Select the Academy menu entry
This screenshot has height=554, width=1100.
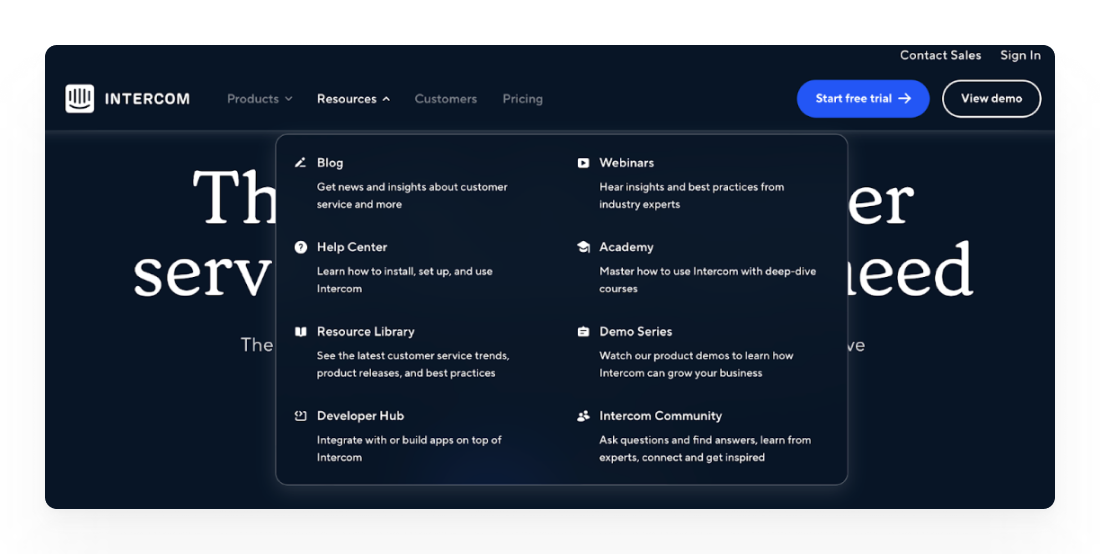click(626, 247)
